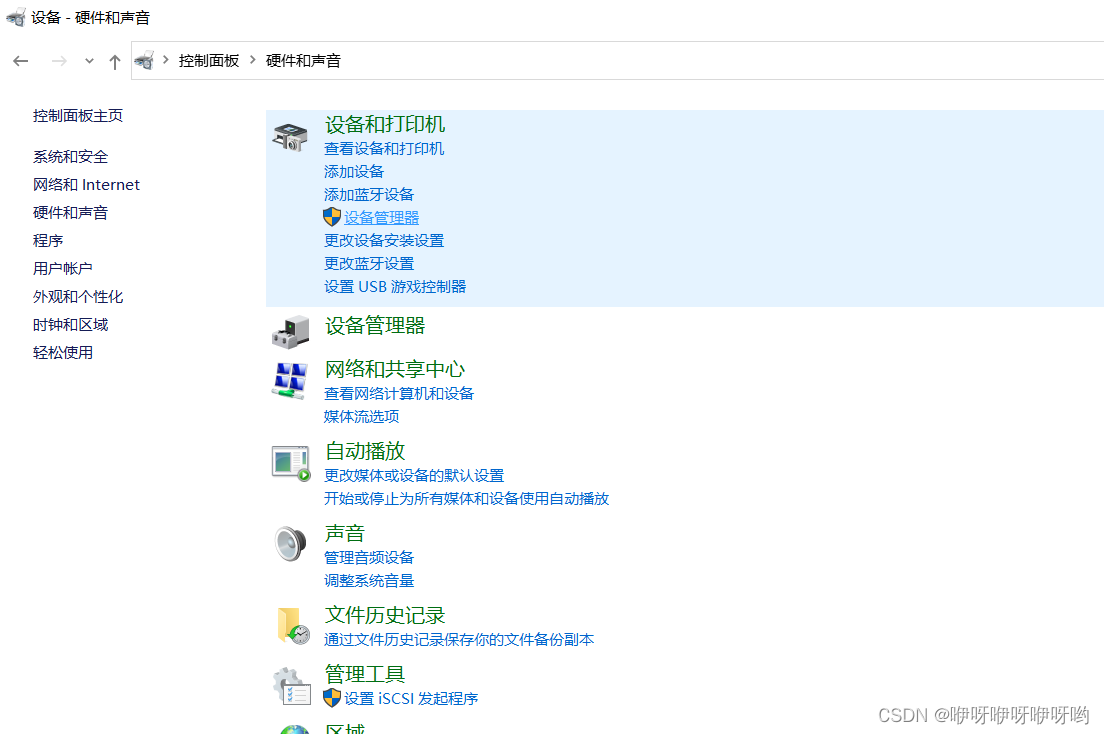Click the File History folder icon

point(293,626)
